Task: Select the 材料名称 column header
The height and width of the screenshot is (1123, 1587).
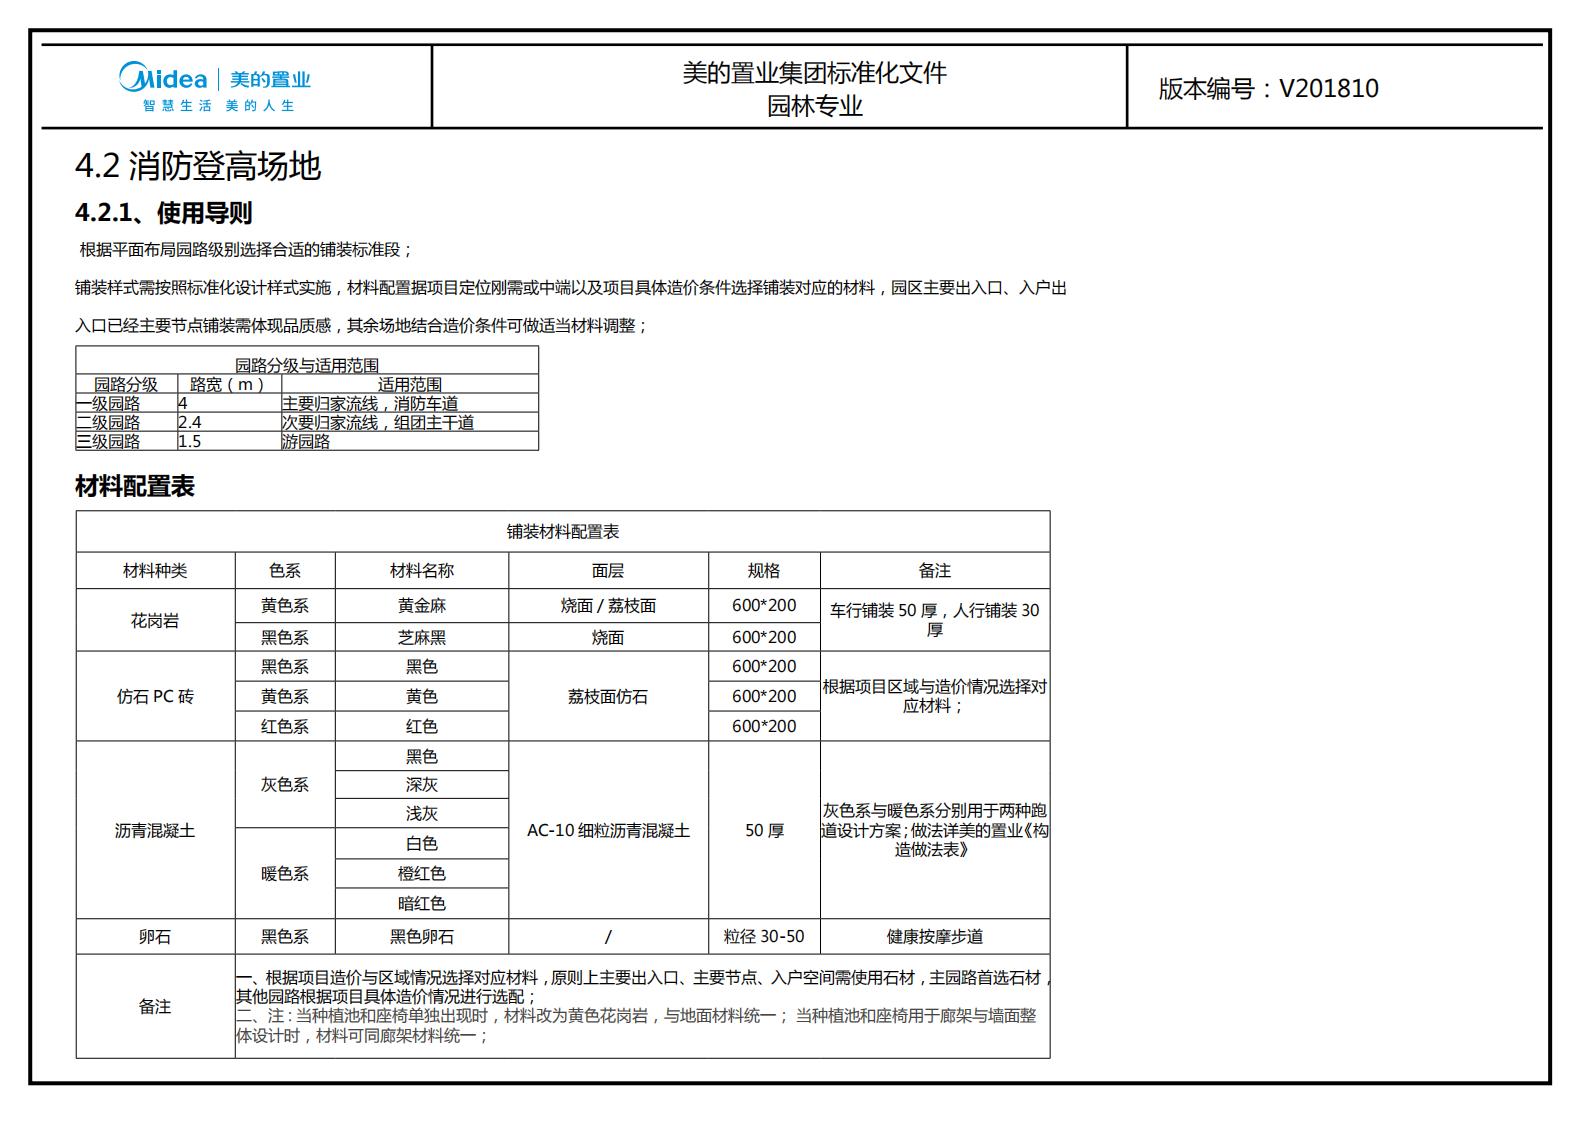Action: coord(422,571)
